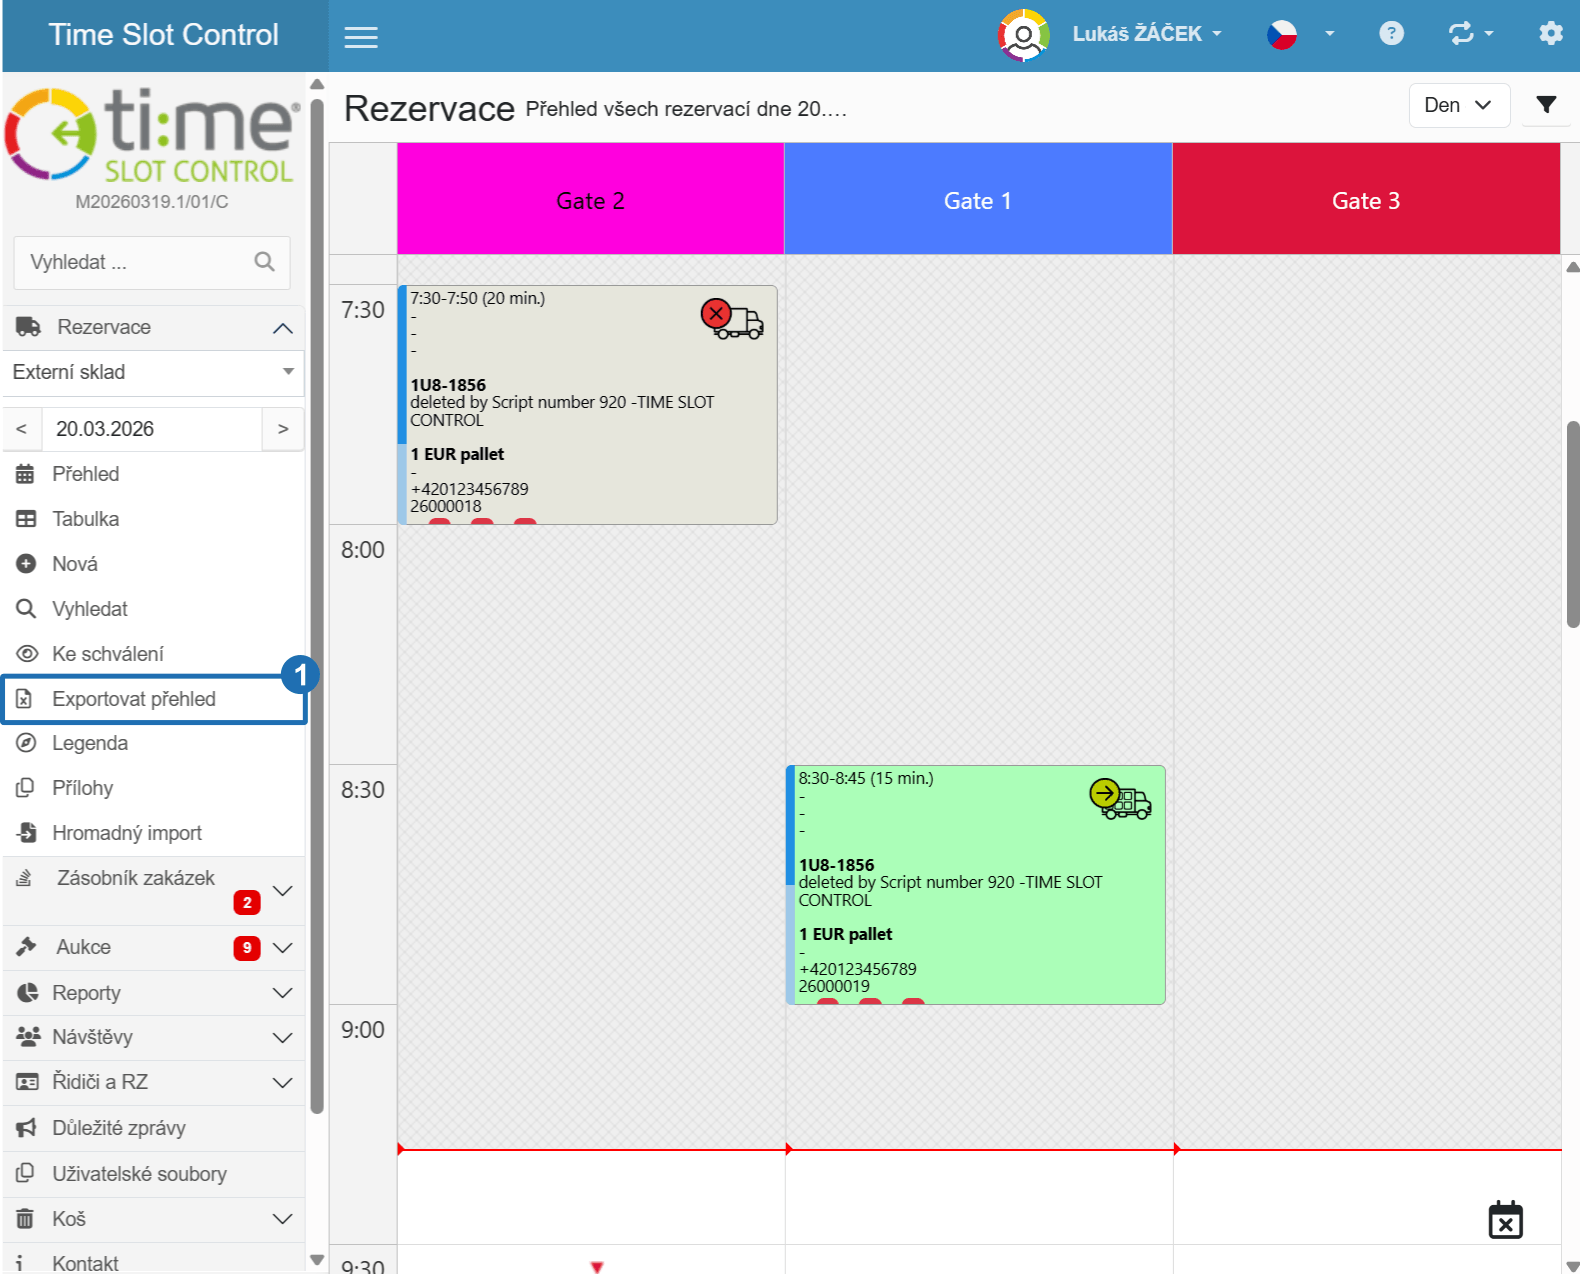The image size is (1580, 1274).
Task: Click the arriving truck icon in 8:30 reservation
Action: [x=1120, y=799]
